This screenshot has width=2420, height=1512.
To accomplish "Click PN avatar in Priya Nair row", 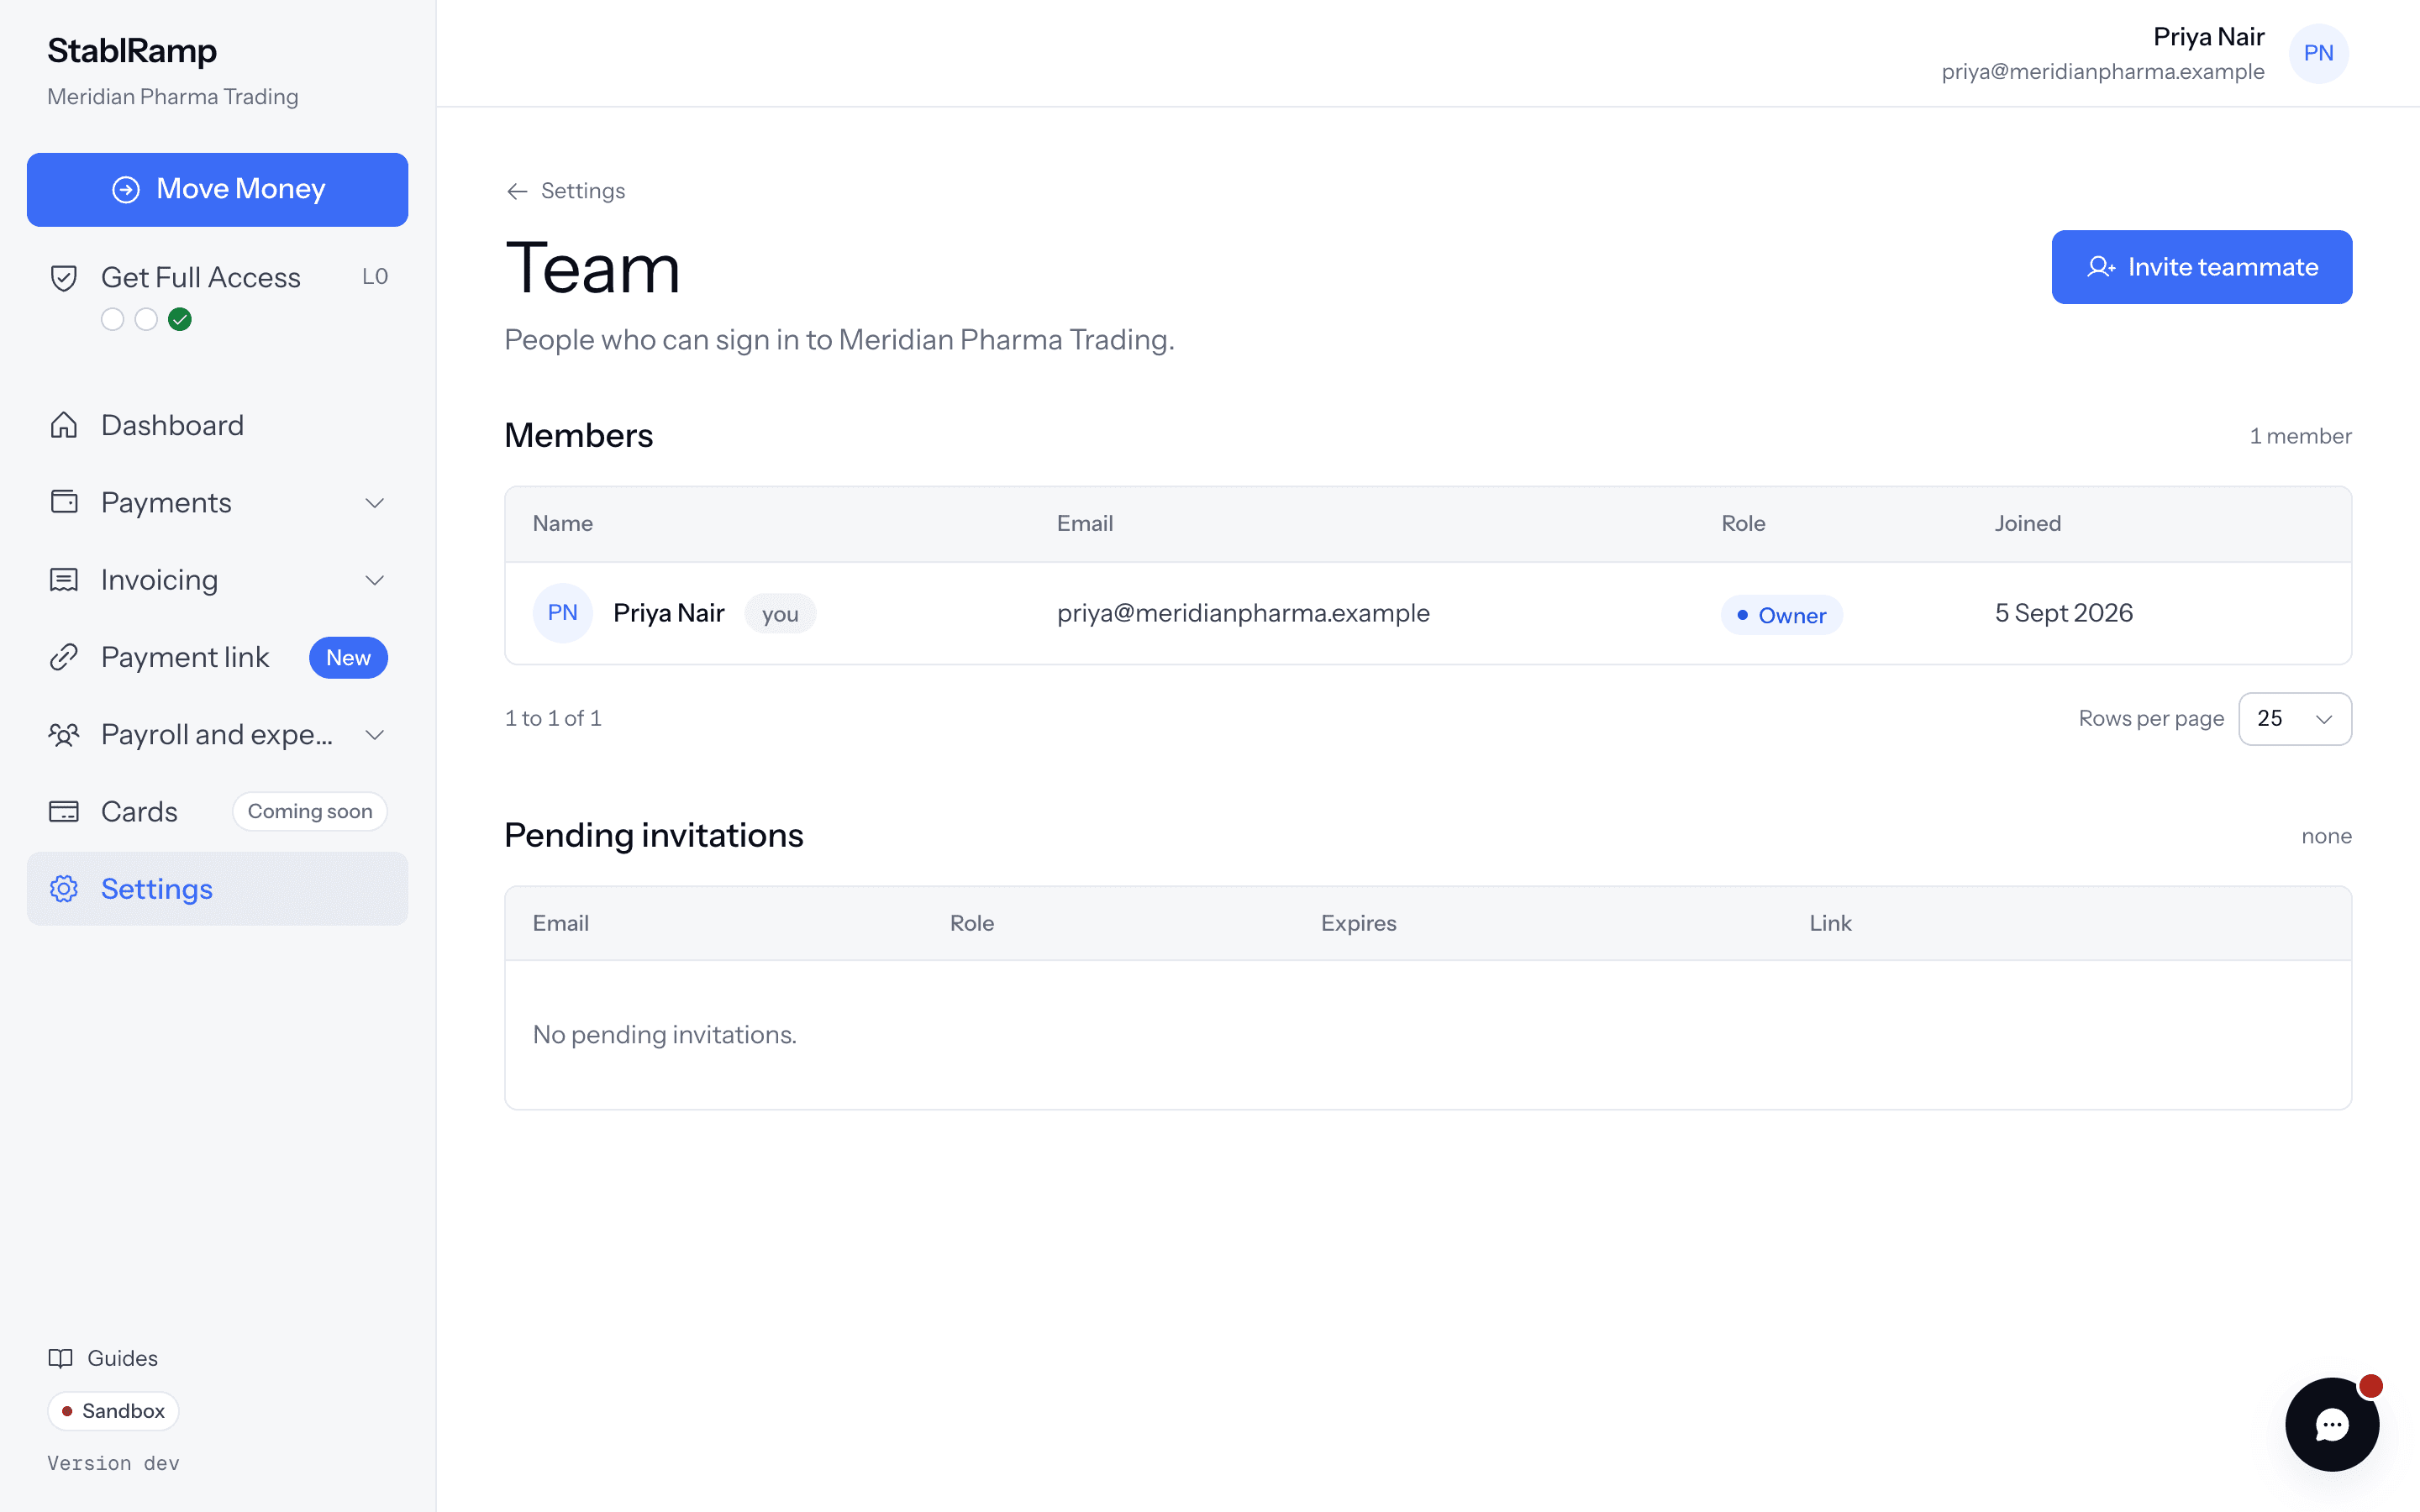I will click(x=562, y=613).
